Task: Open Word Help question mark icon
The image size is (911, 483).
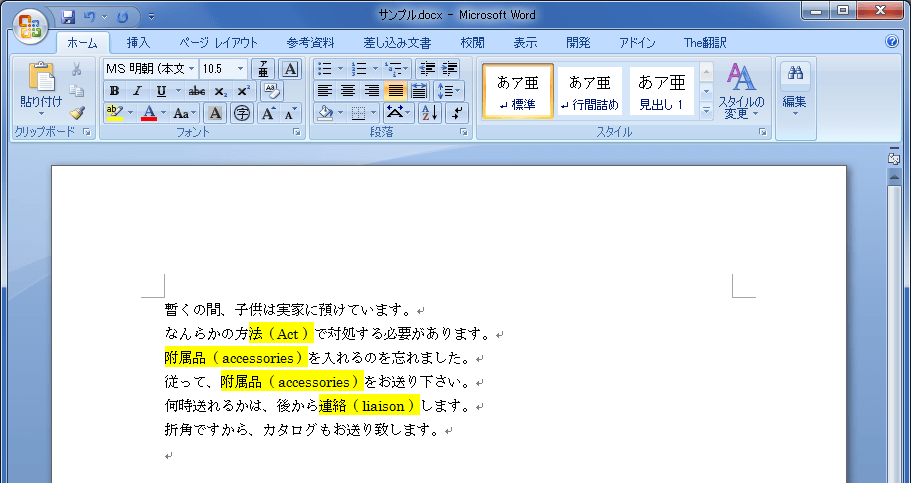Action: (892, 42)
